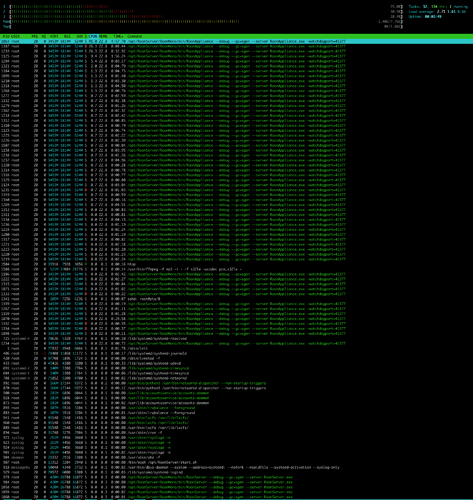Select the systemd-resolved process row
The width and height of the screenshot is (473, 500).
pos(236,339)
